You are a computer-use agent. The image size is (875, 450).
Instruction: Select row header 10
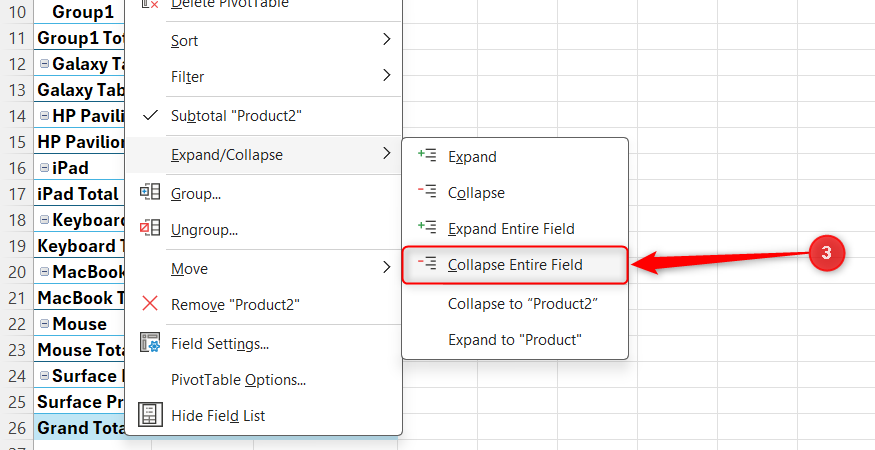[x=17, y=12]
